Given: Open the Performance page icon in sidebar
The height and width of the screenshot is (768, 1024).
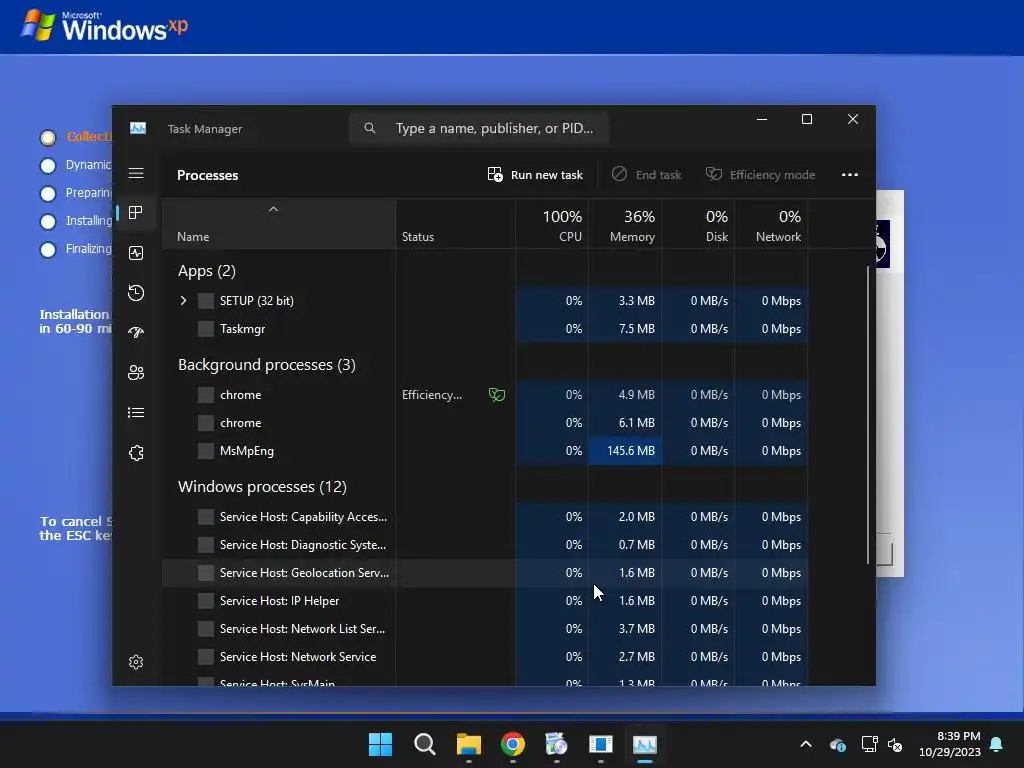Looking at the screenshot, I should point(136,253).
